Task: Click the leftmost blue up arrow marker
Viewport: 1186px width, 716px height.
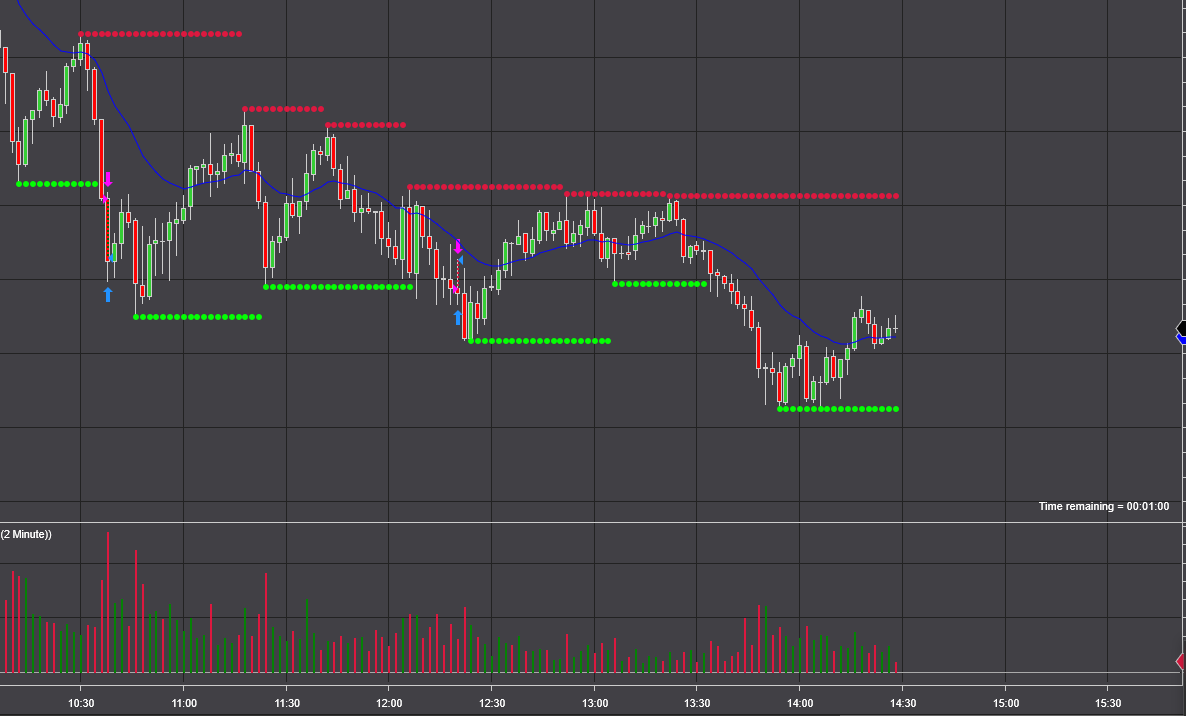Action: tap(108, 294)
